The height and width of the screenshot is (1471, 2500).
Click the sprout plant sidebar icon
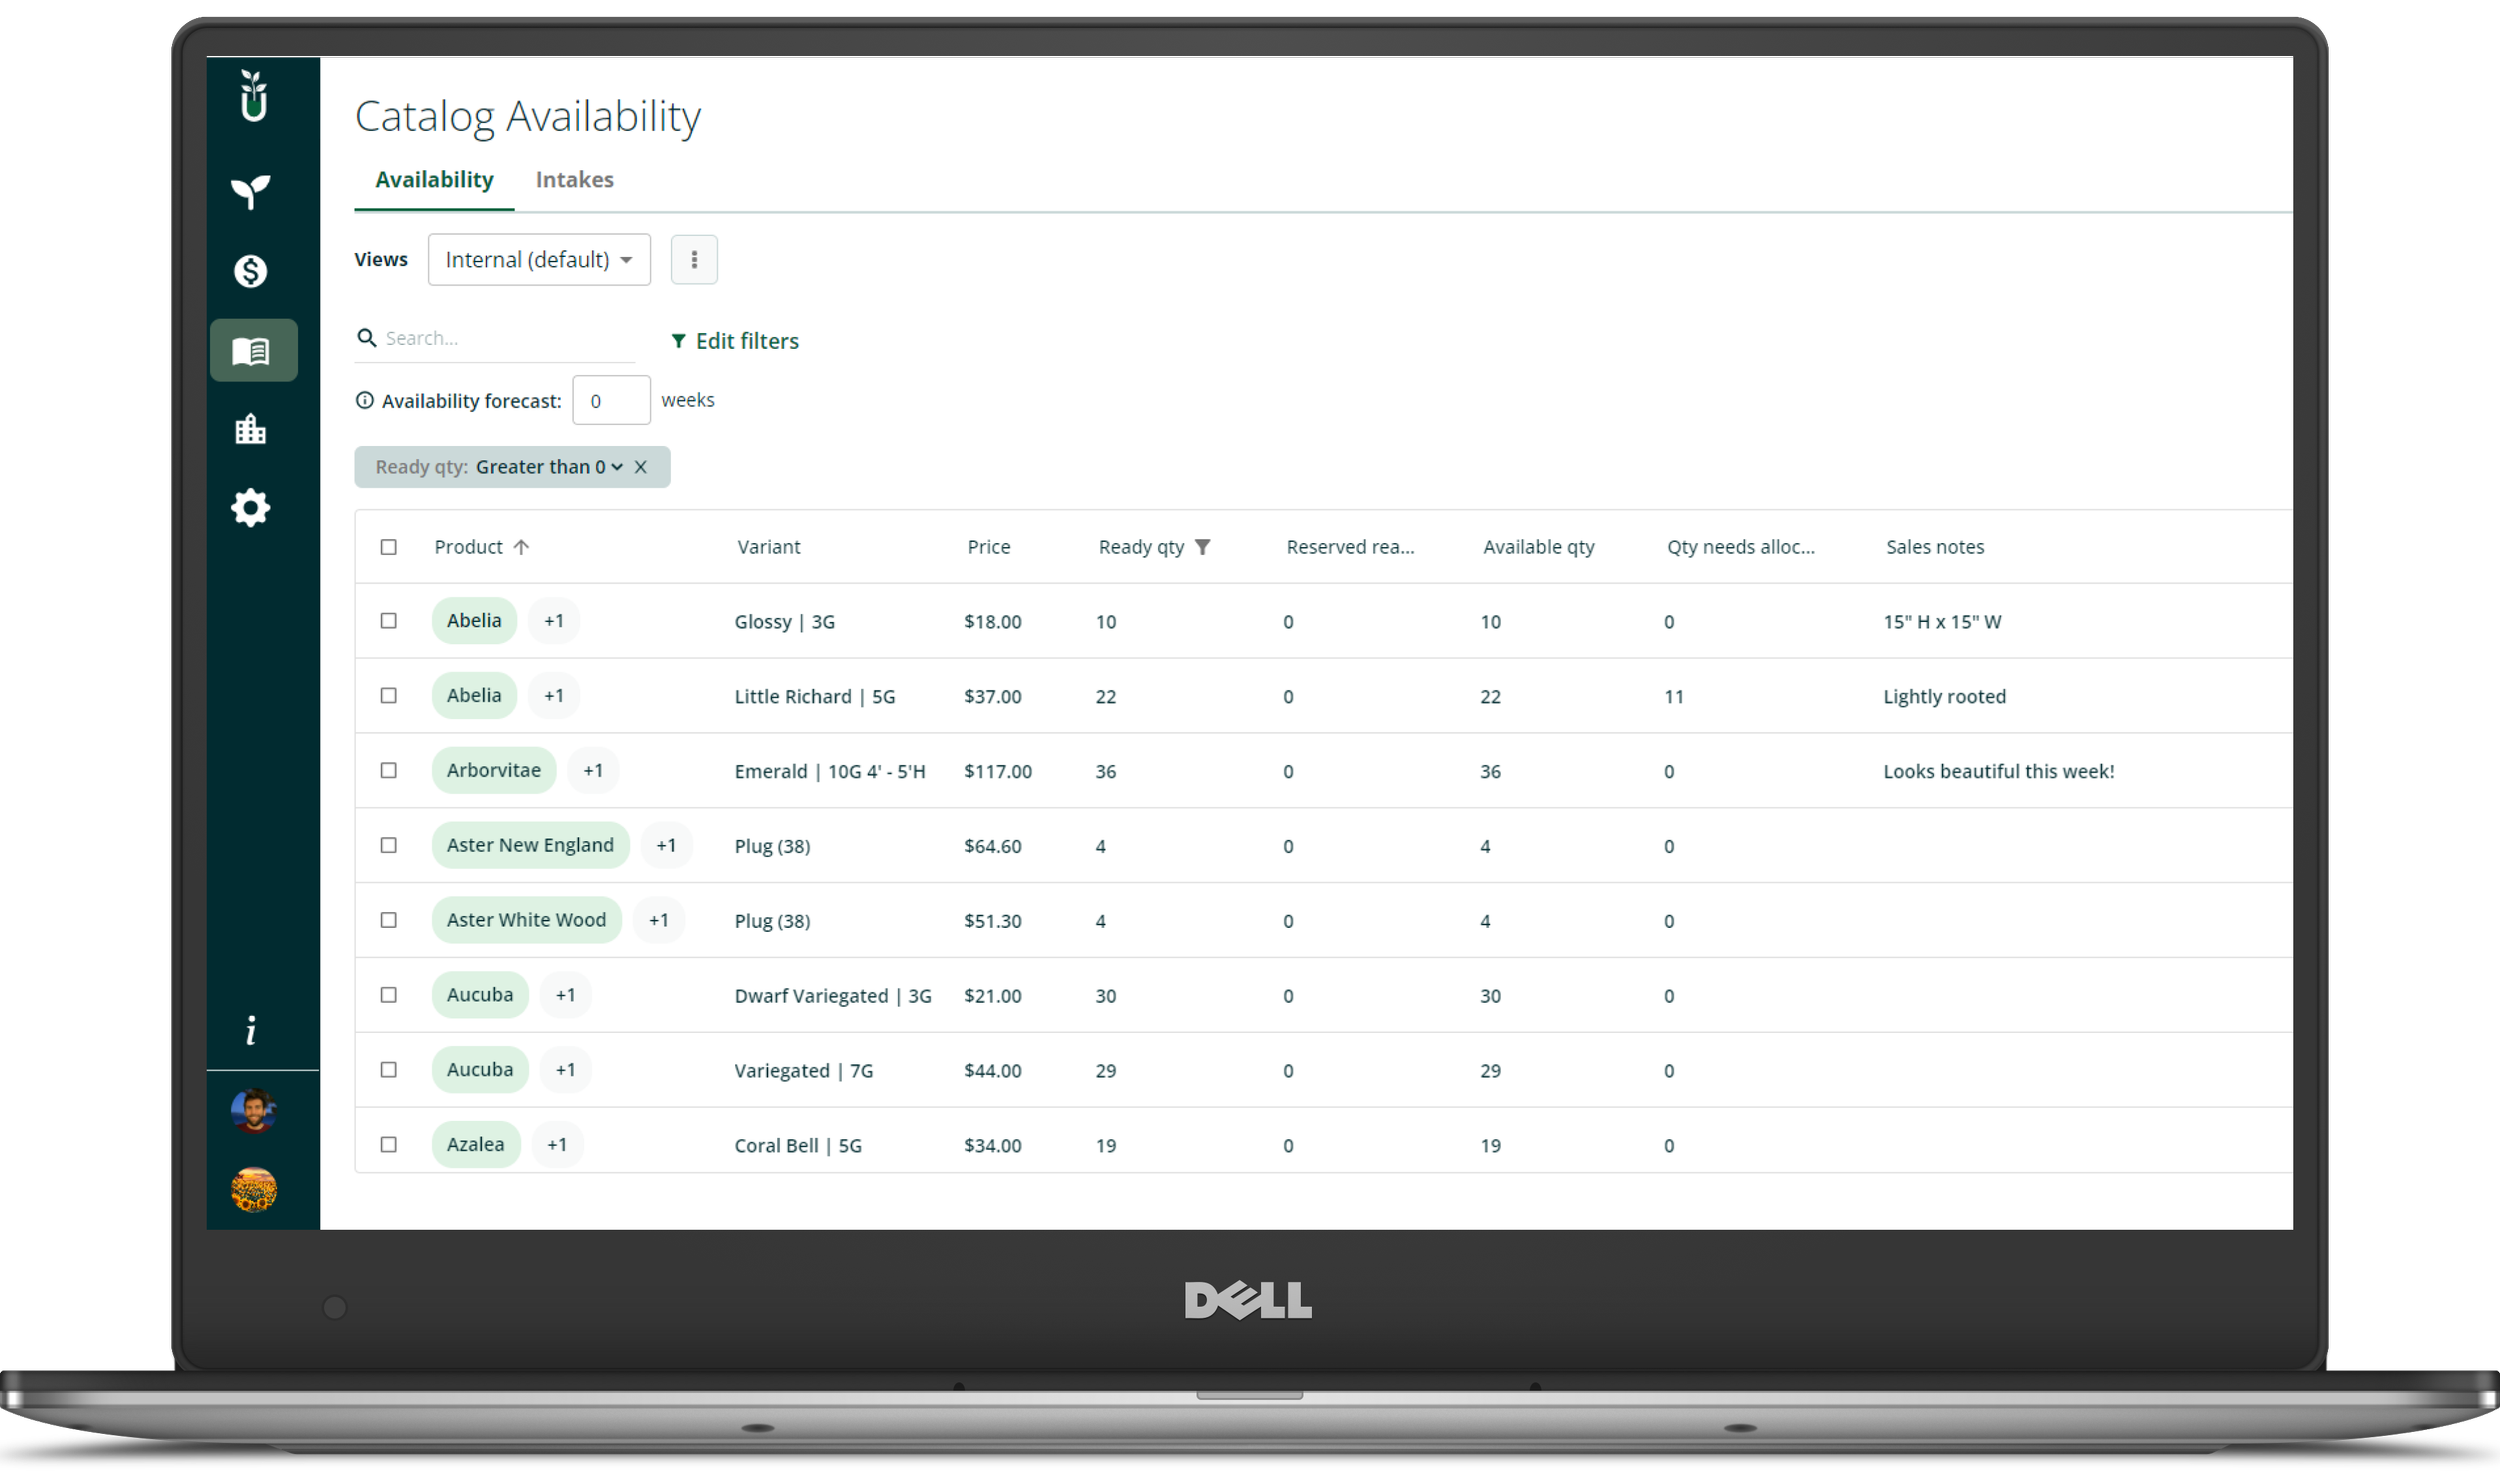pos(251,191)
